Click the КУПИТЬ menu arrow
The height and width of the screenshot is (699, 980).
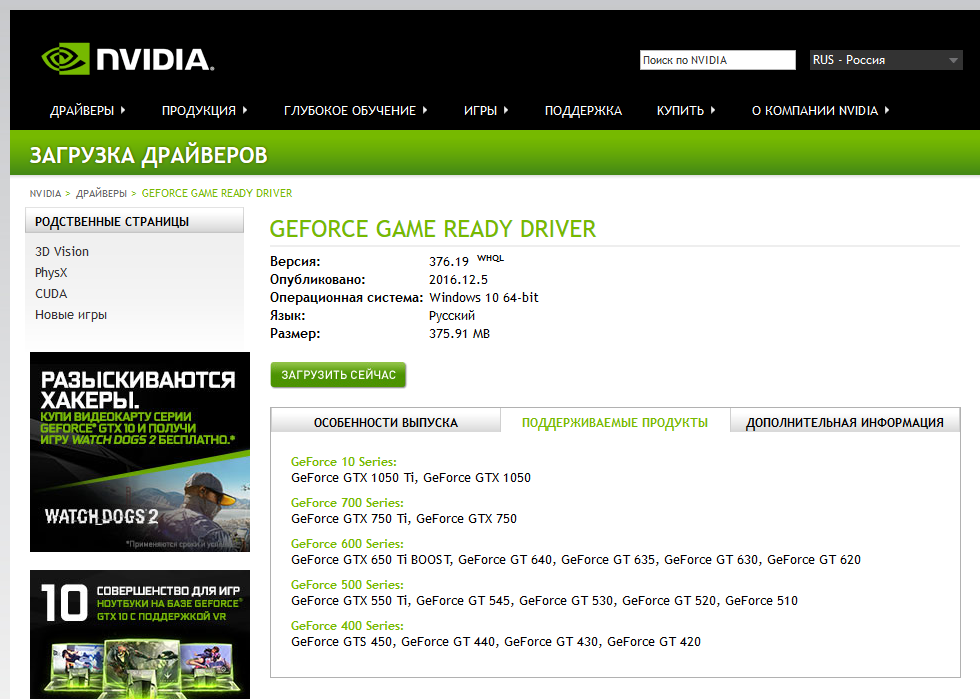713,110
